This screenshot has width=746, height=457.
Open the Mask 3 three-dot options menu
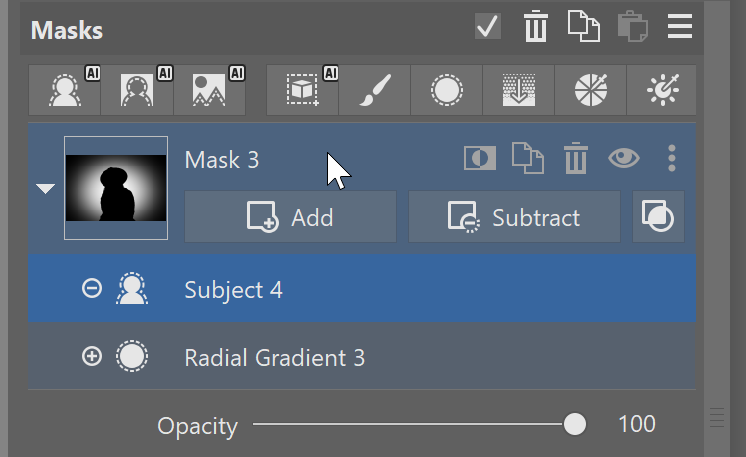(672, 158)
